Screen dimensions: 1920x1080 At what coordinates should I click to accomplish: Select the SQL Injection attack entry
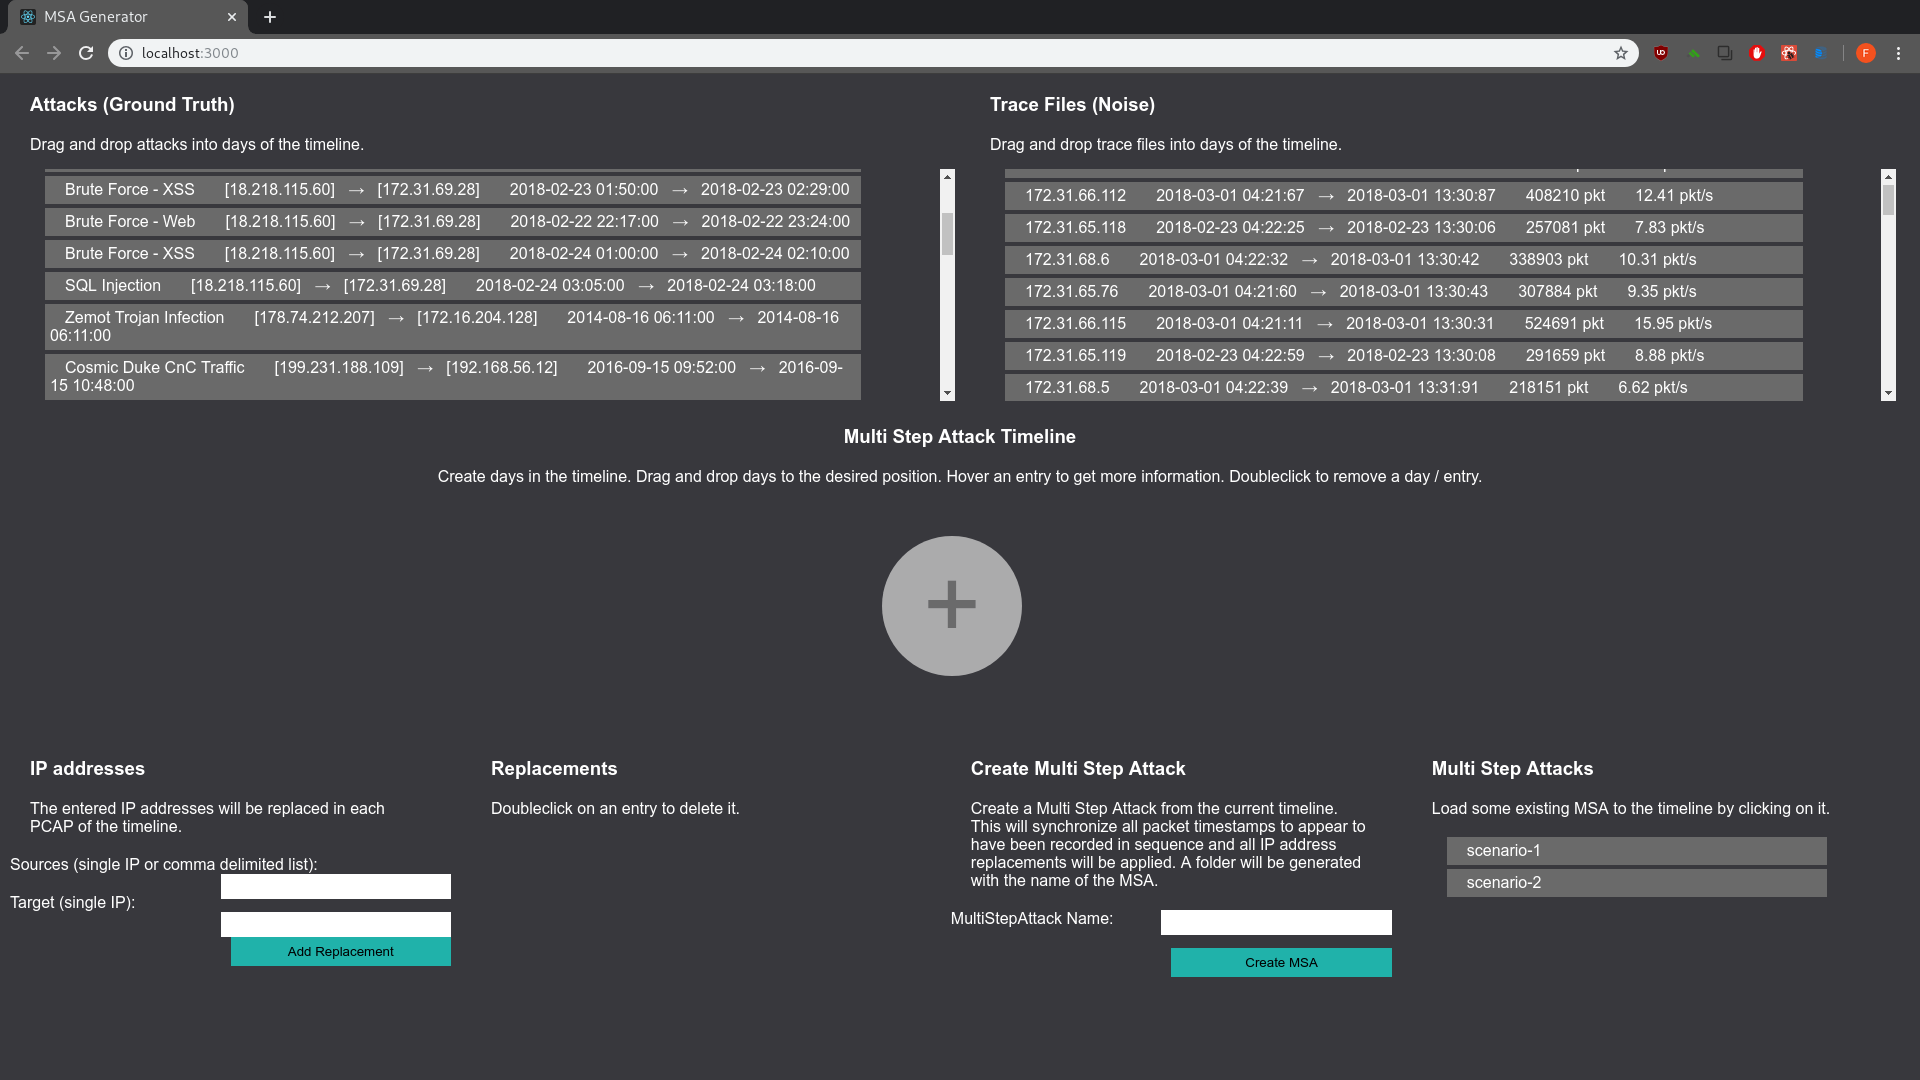(x=452, y=286)
